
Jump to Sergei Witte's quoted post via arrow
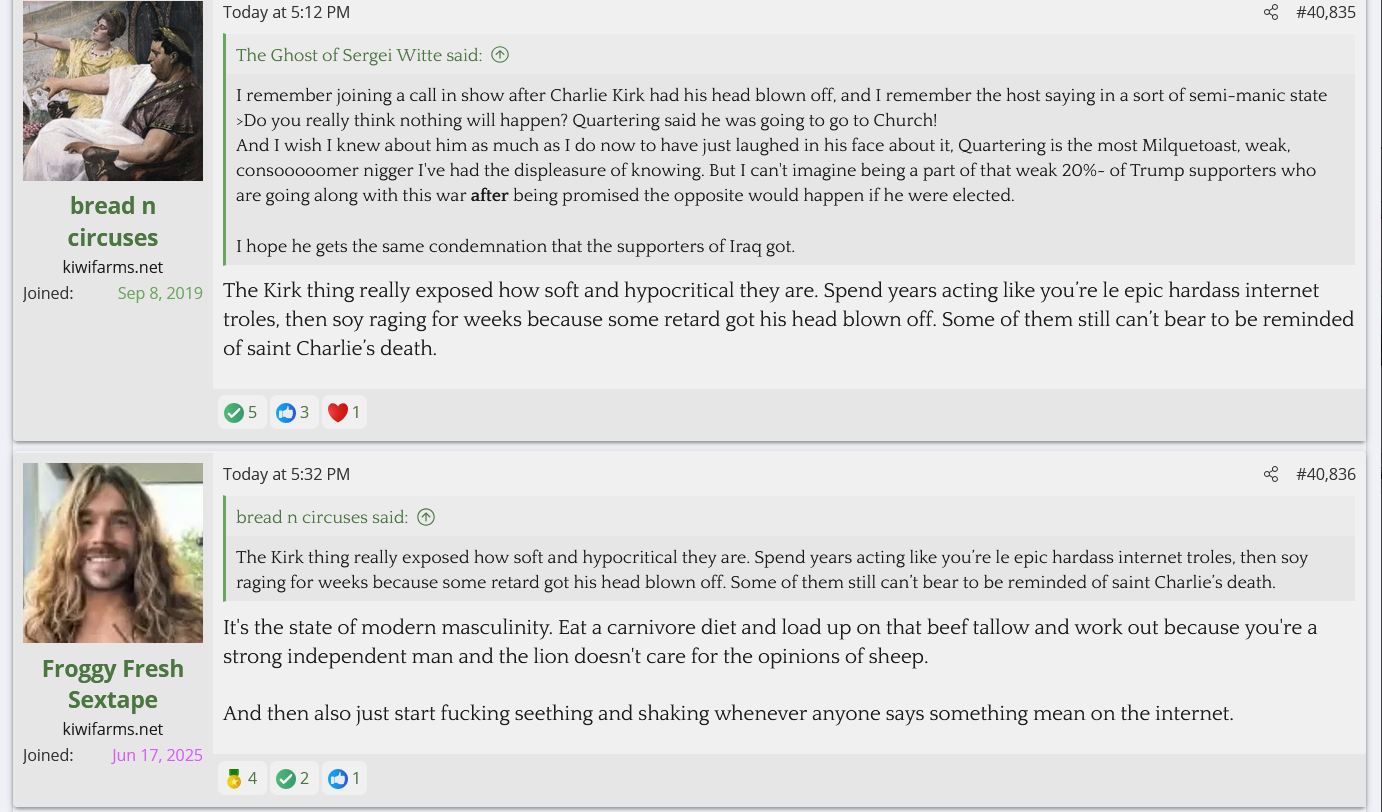500,55
